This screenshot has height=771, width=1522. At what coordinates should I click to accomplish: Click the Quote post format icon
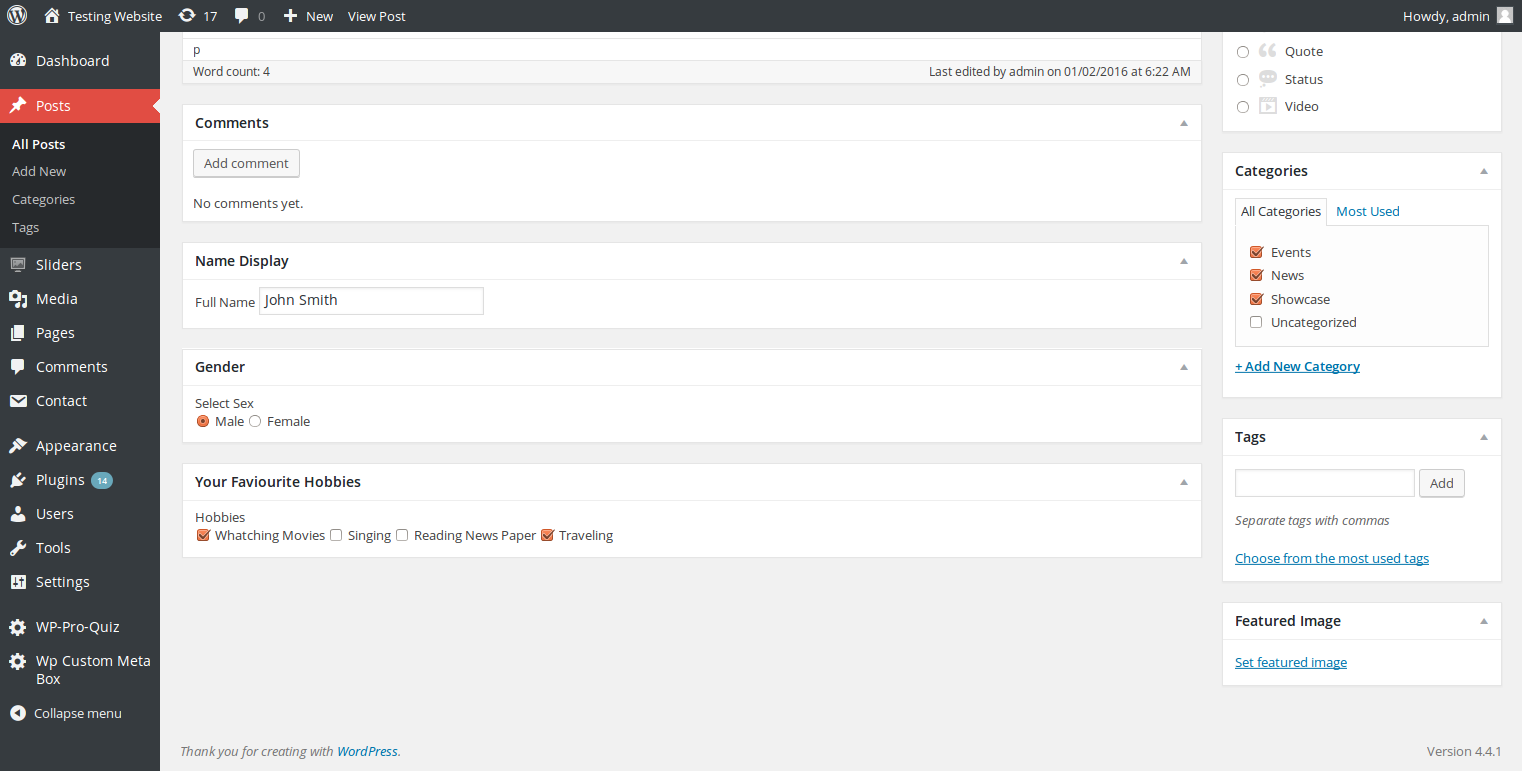point(1268,51)
